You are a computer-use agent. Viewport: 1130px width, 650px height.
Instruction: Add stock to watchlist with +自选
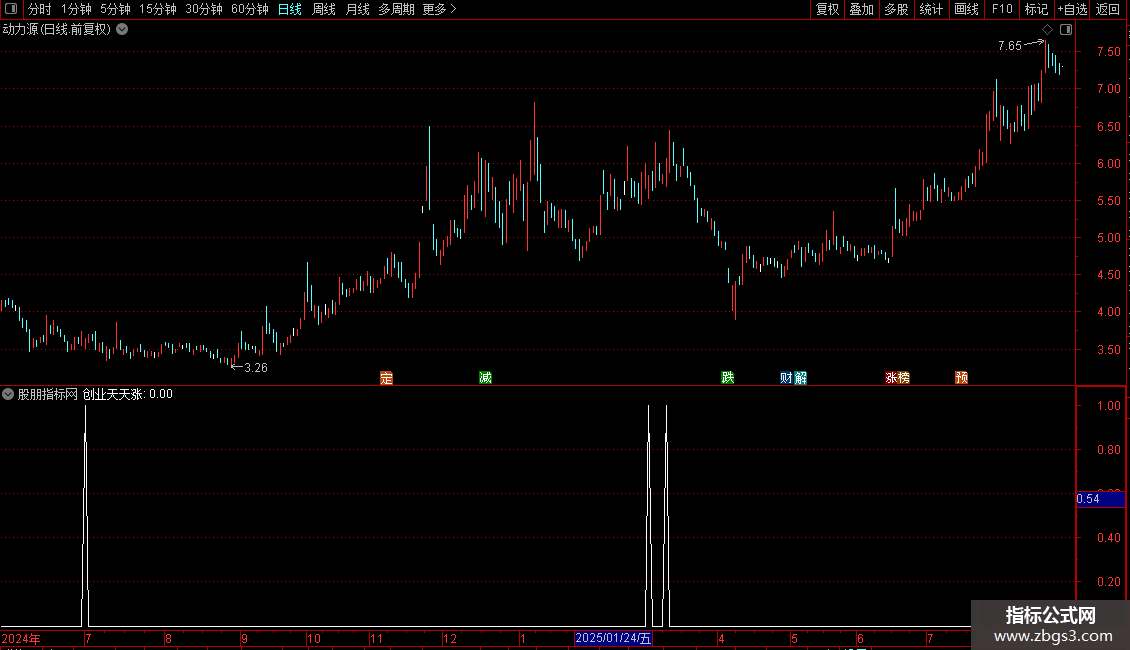click(1072, 9)
